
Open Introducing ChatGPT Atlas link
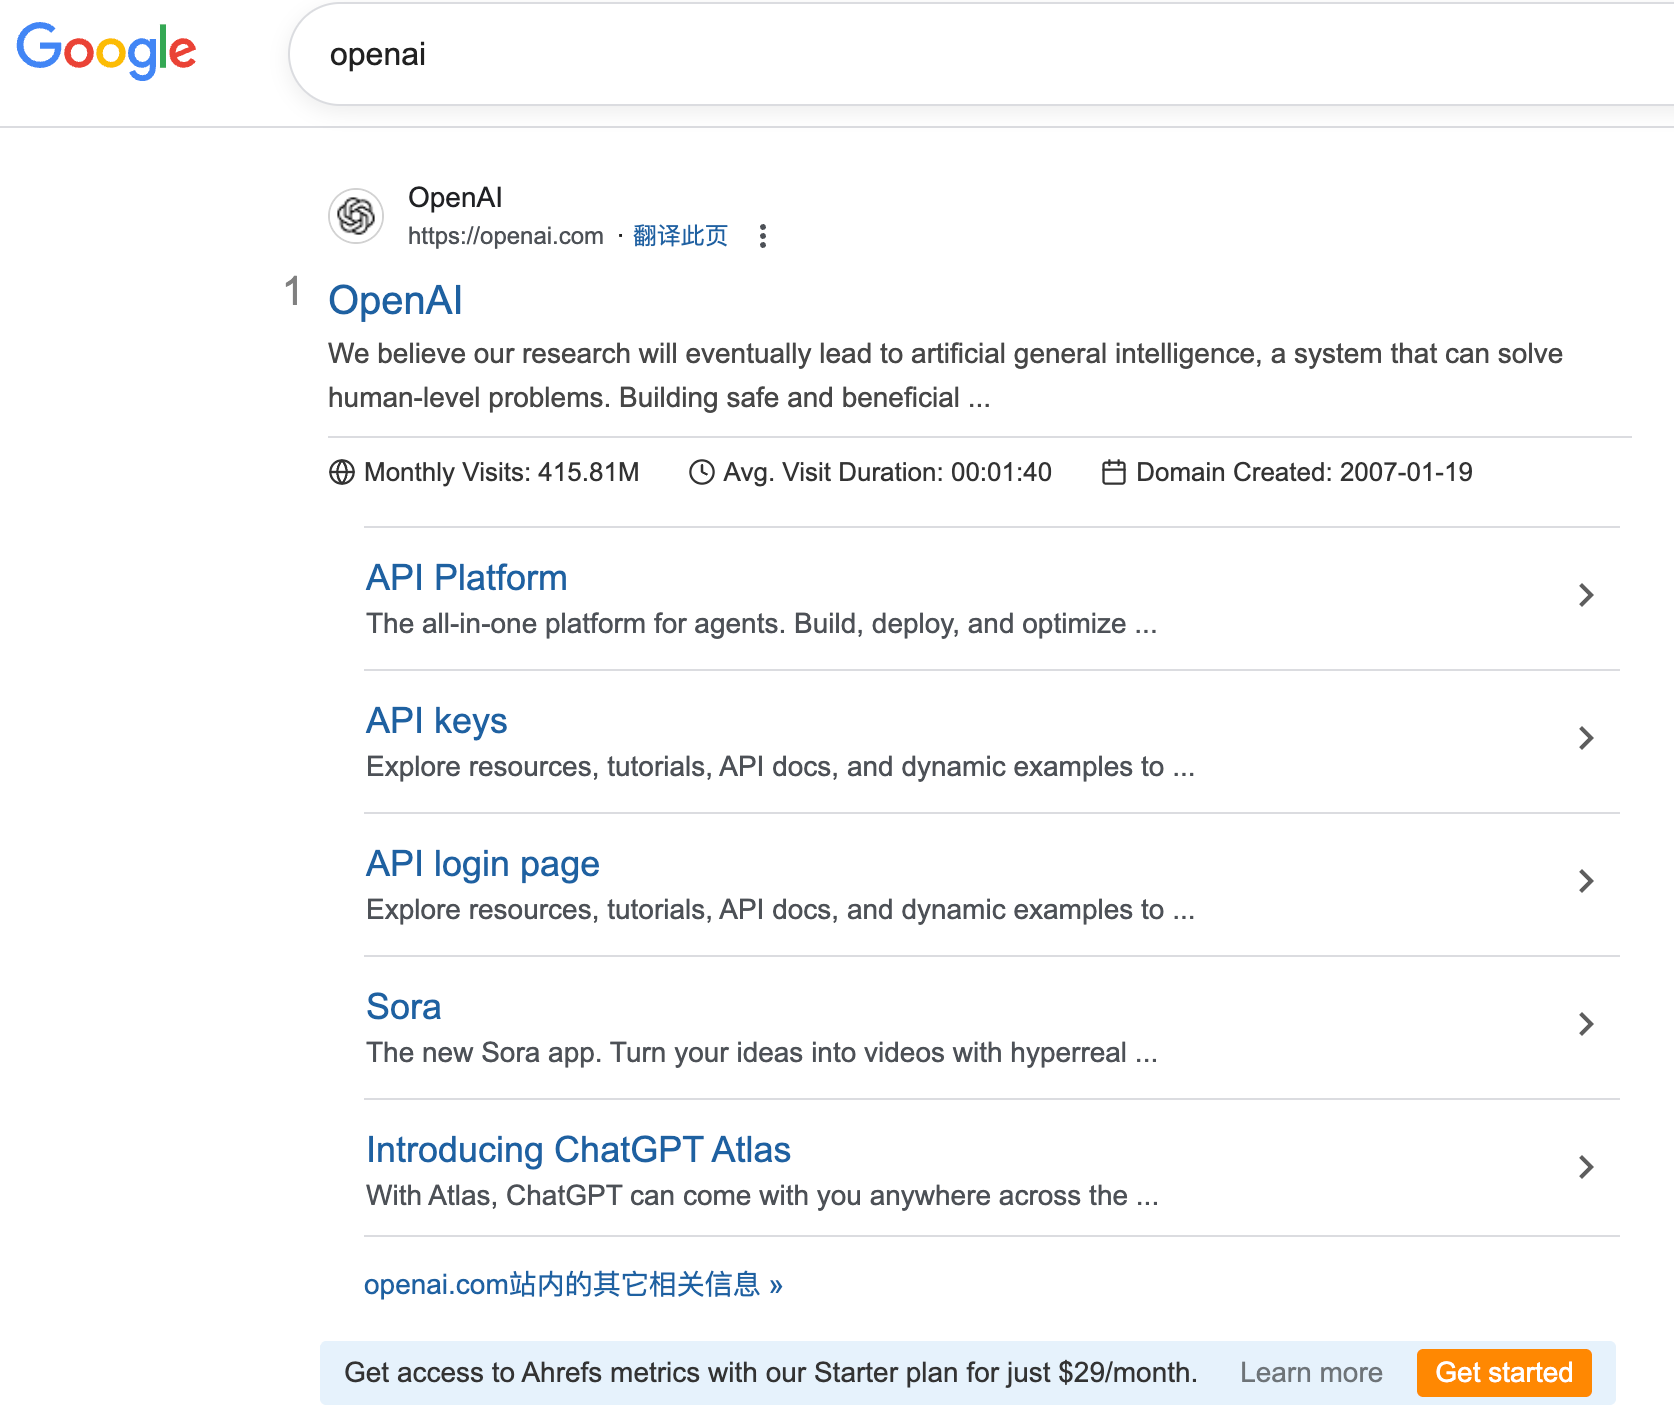click(x=578, y=1150)
